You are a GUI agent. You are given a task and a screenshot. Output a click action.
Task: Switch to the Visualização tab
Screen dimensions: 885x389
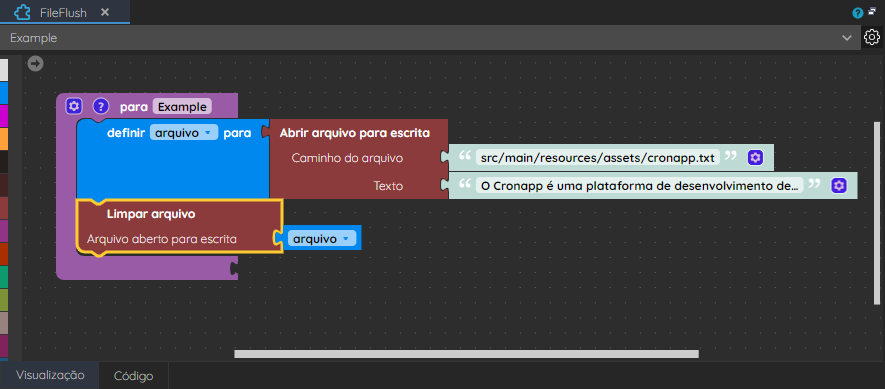pyautogui.click(x=50, y=375)
